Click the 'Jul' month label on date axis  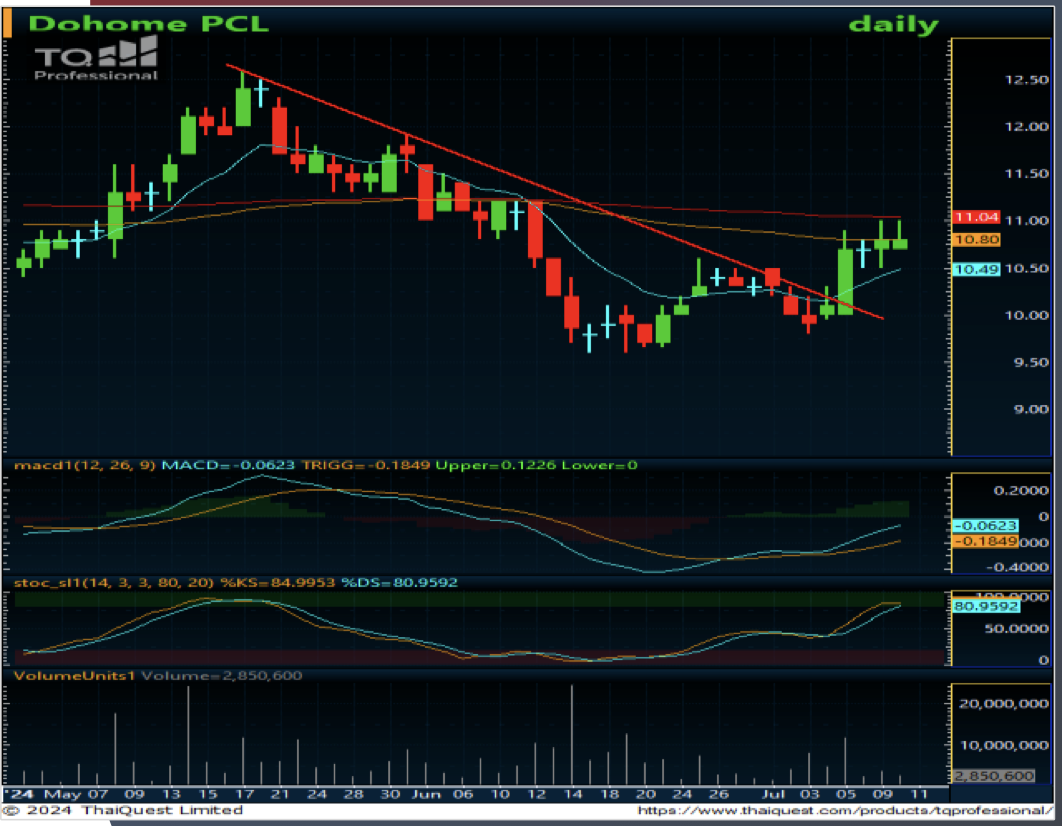click(x=773, y=794)
